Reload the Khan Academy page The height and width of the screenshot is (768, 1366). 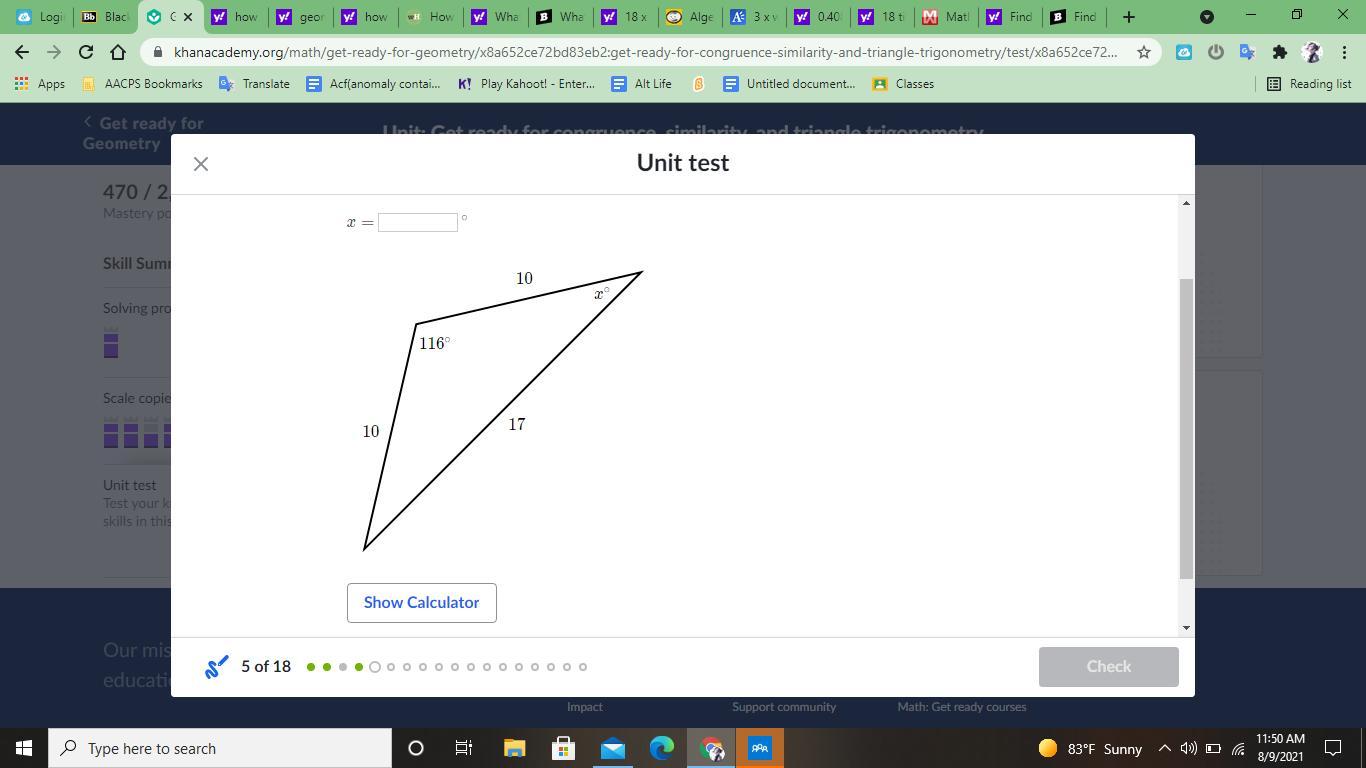coord(86,52)
